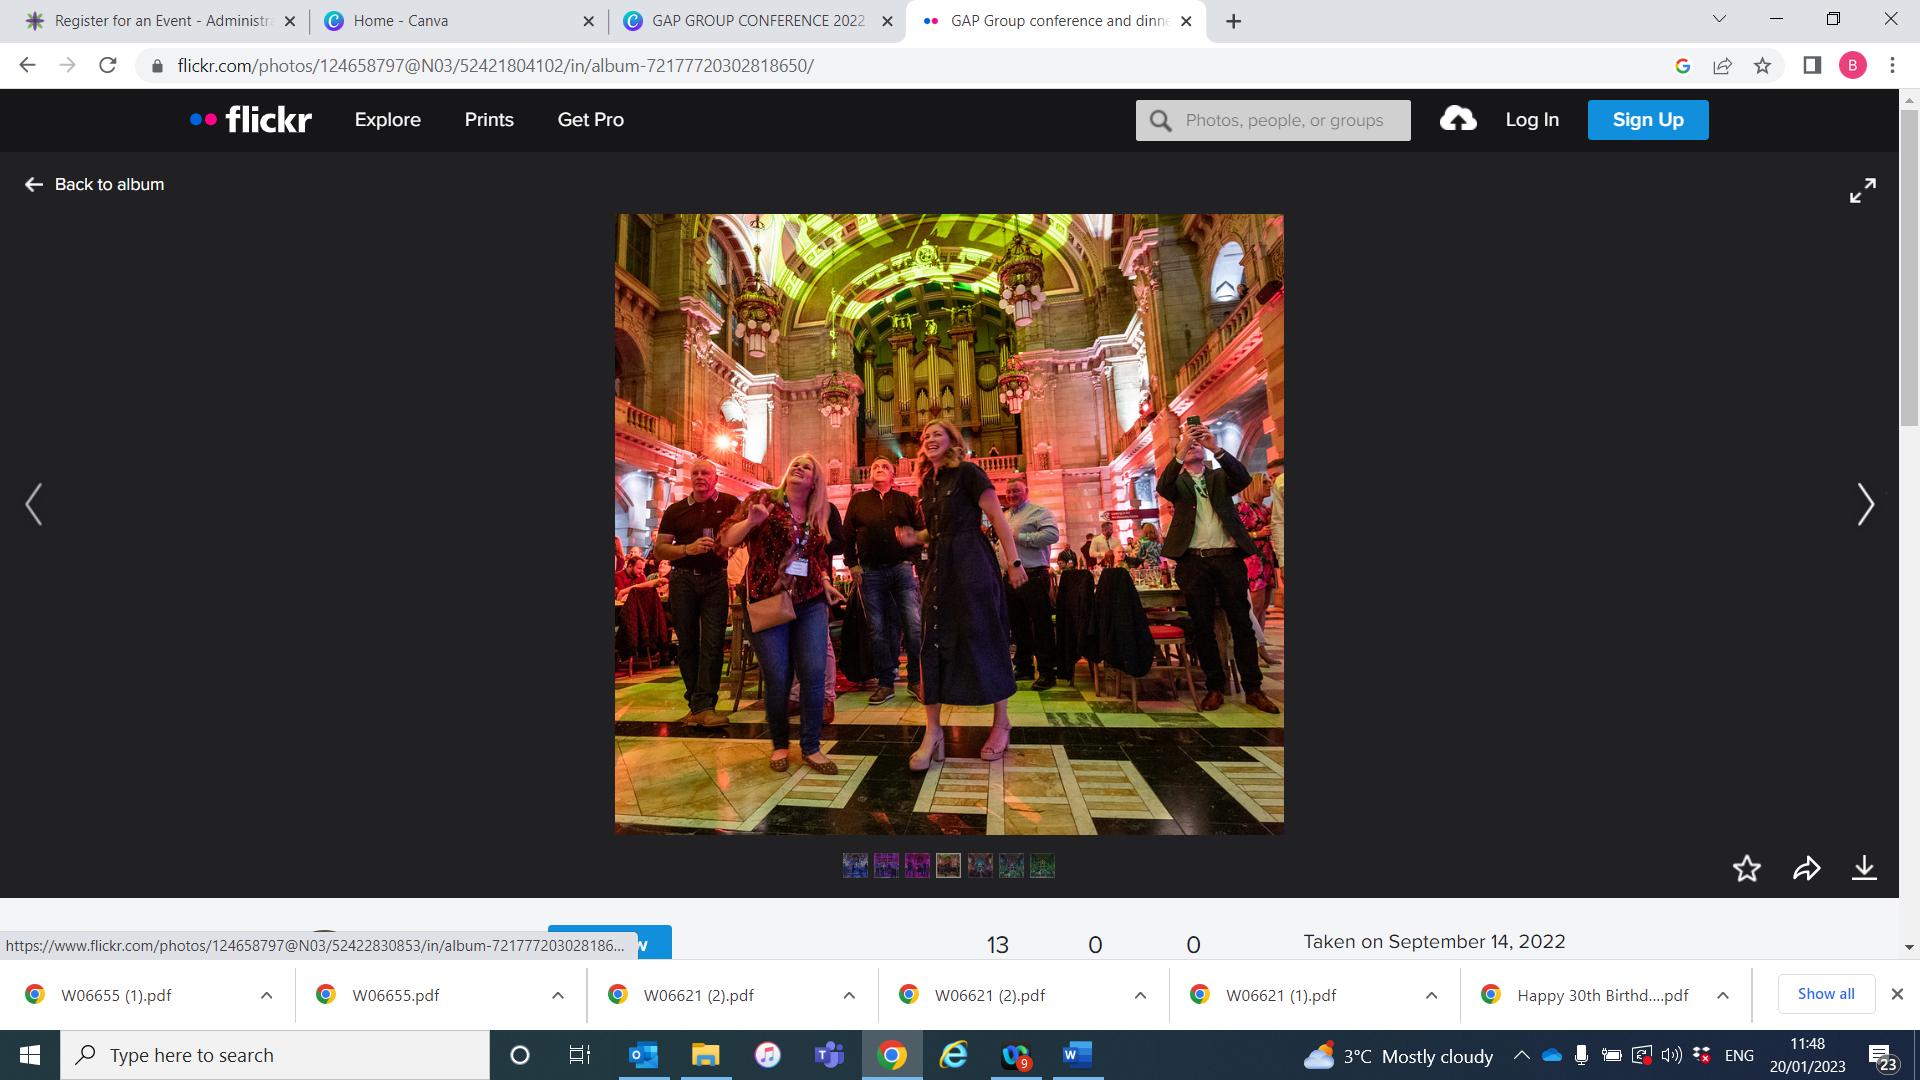The image size is (1920, 1080).
Task: Open dropdown for W06655 (1).pdf download
Action: point(266,995)
